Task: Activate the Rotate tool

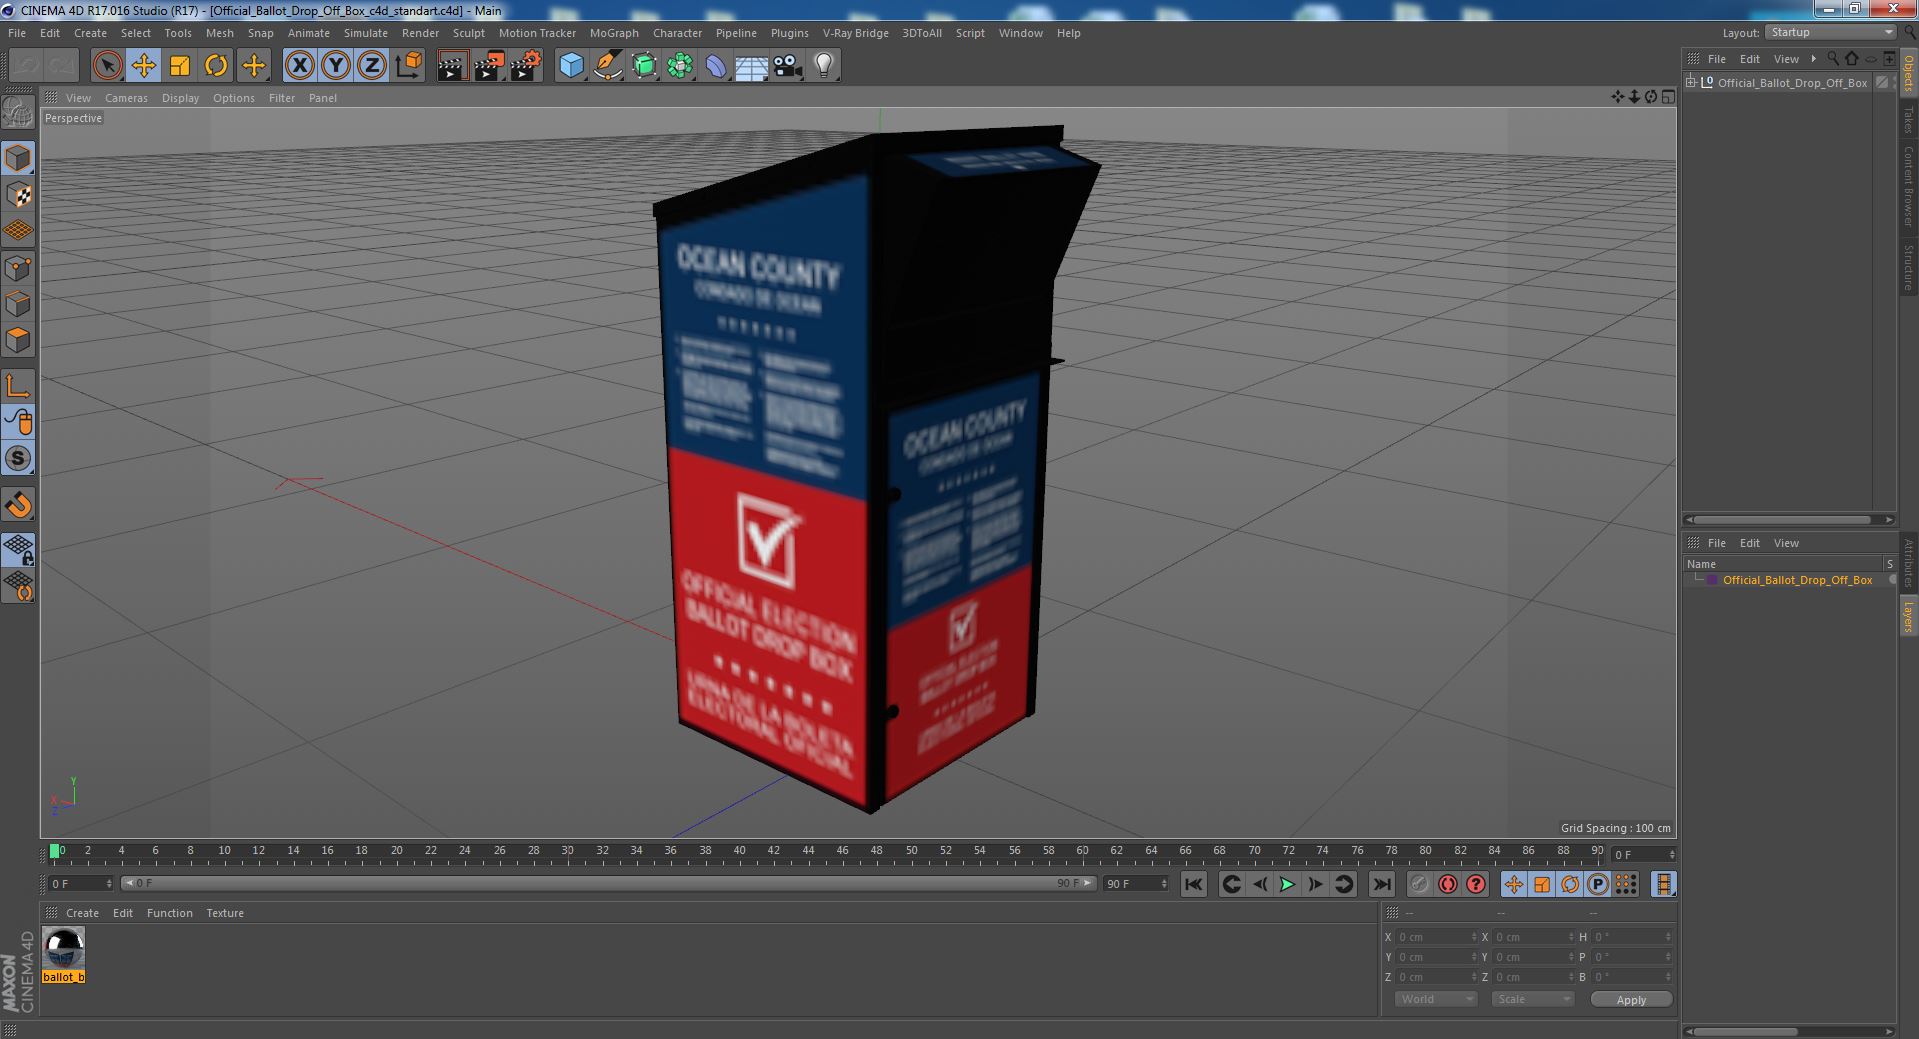Action: (216, 66)
